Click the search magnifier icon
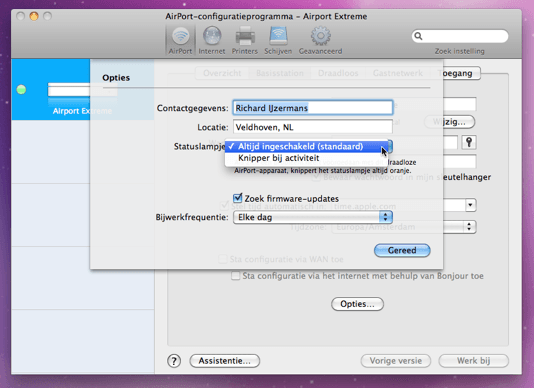 click(x=419, y=36)
